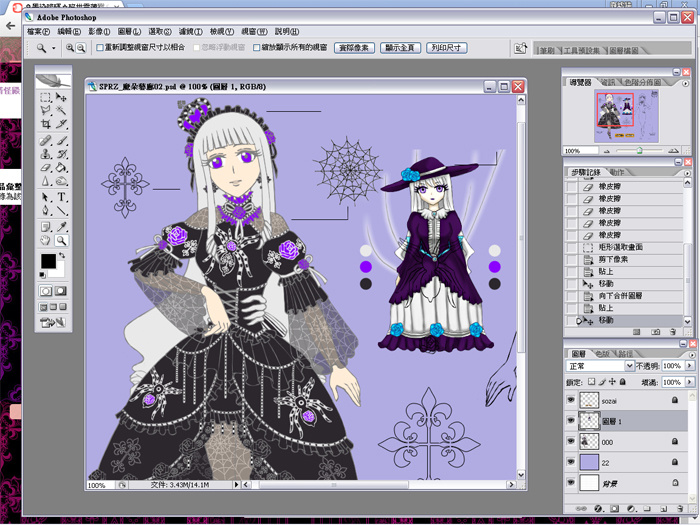Select the History Brush tool
Viewport: 700px width, 525px height.
[x=61, y=154]
